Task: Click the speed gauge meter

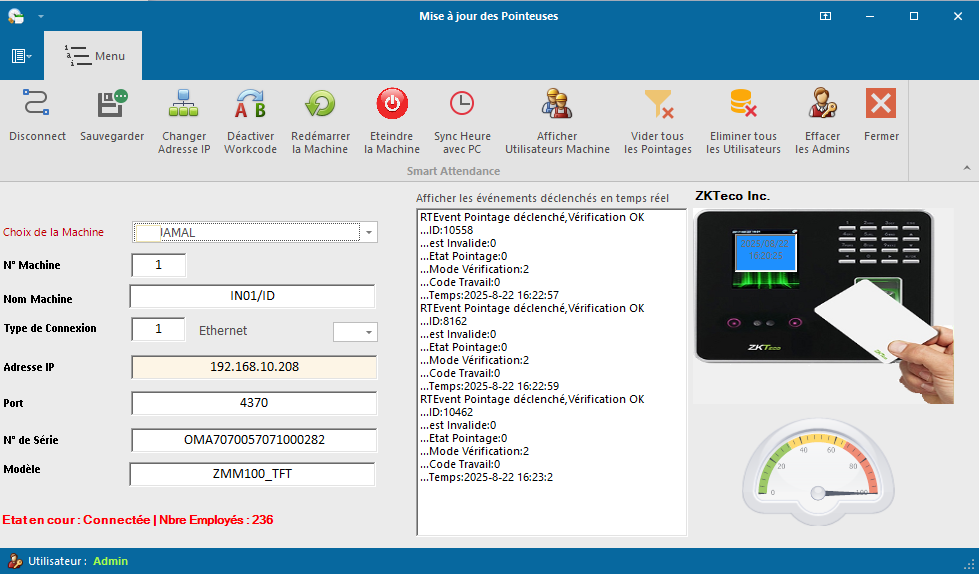Action: (x=819, y=462)
